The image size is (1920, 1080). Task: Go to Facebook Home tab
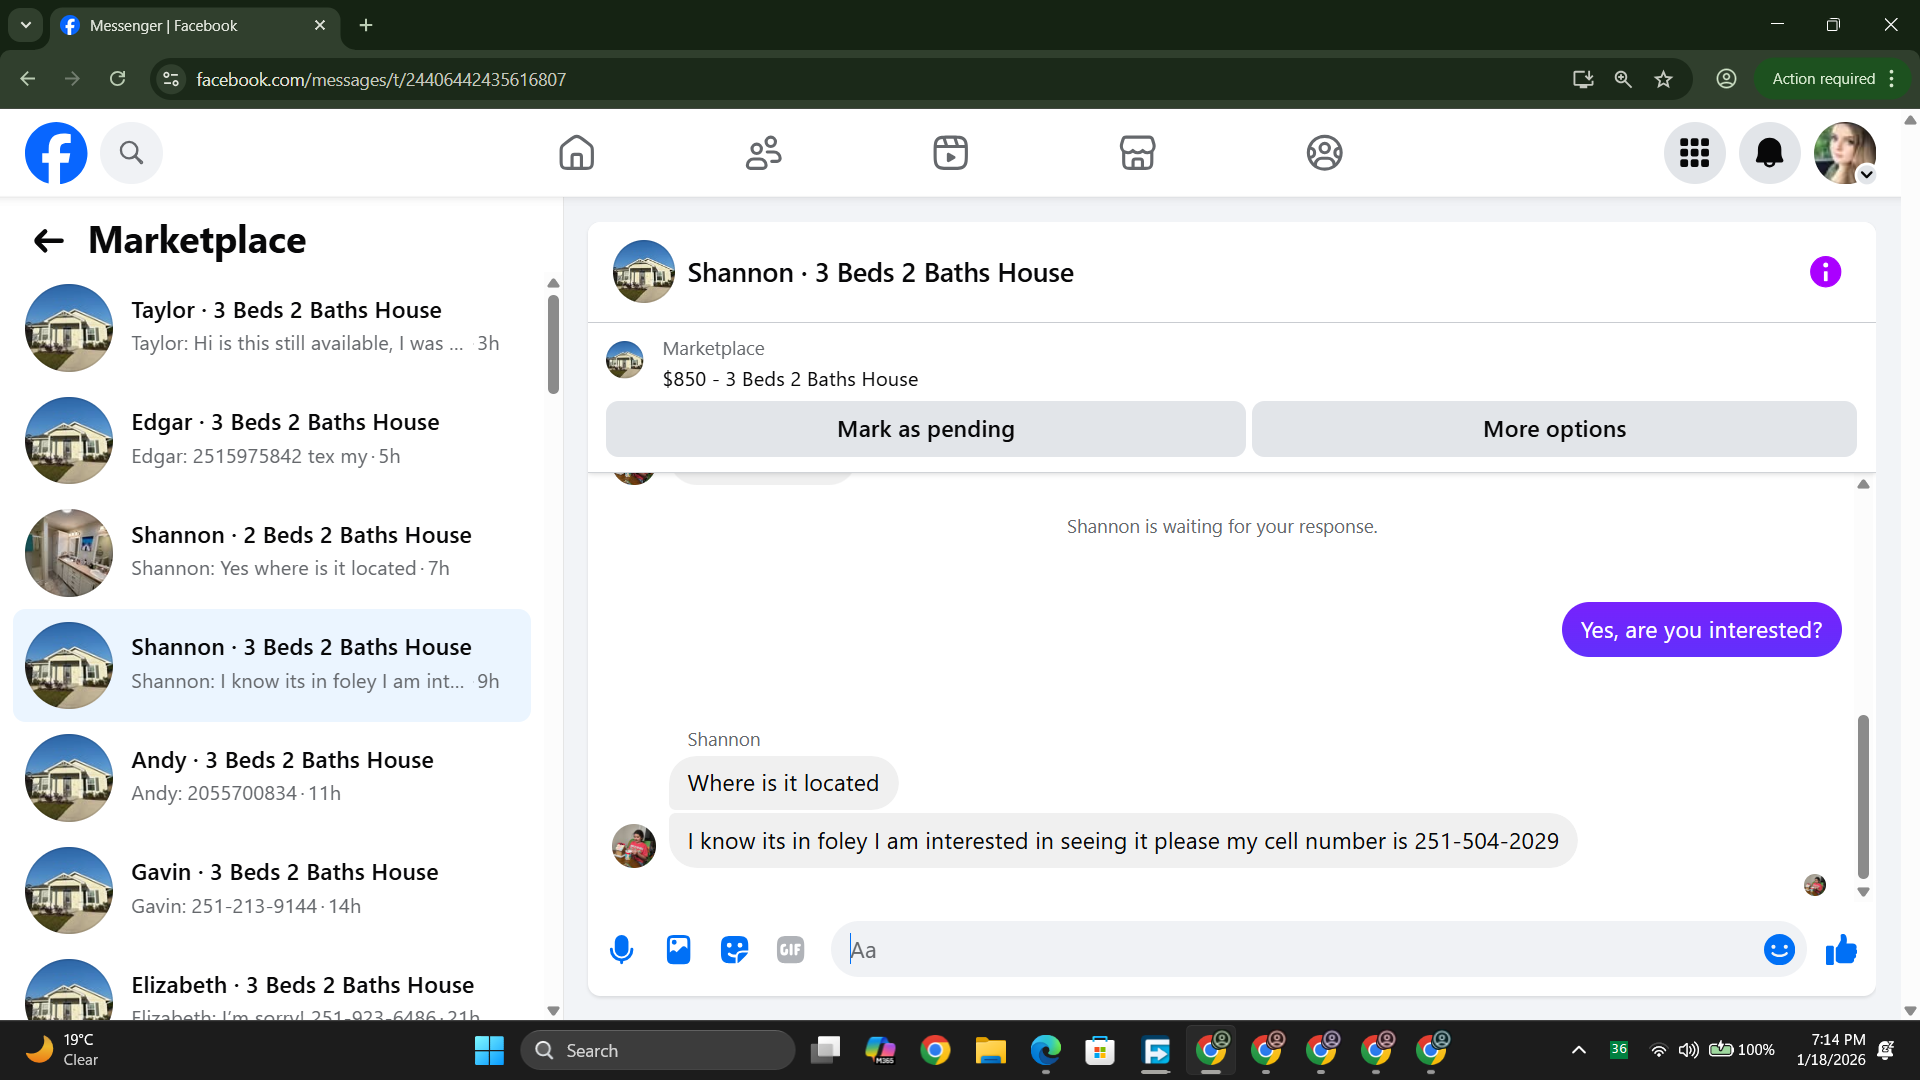[x=576, y=153]
